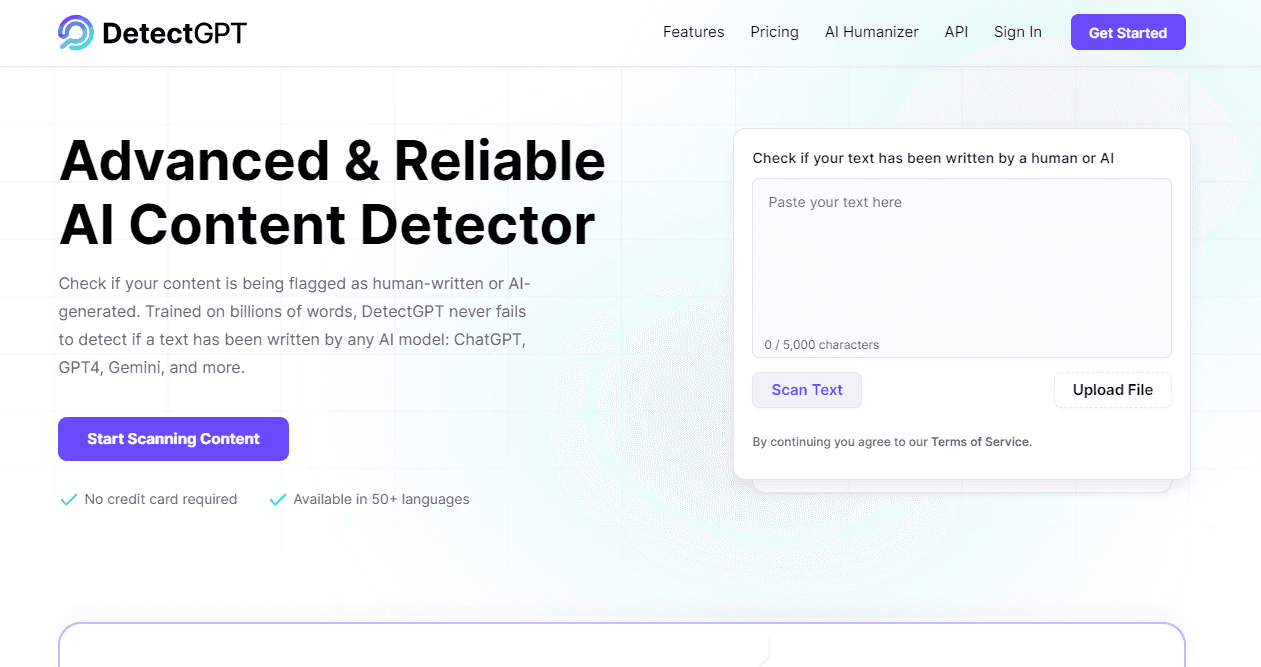
Task: Click the human or AI check prompt label
Action: [x=932, y=157]
